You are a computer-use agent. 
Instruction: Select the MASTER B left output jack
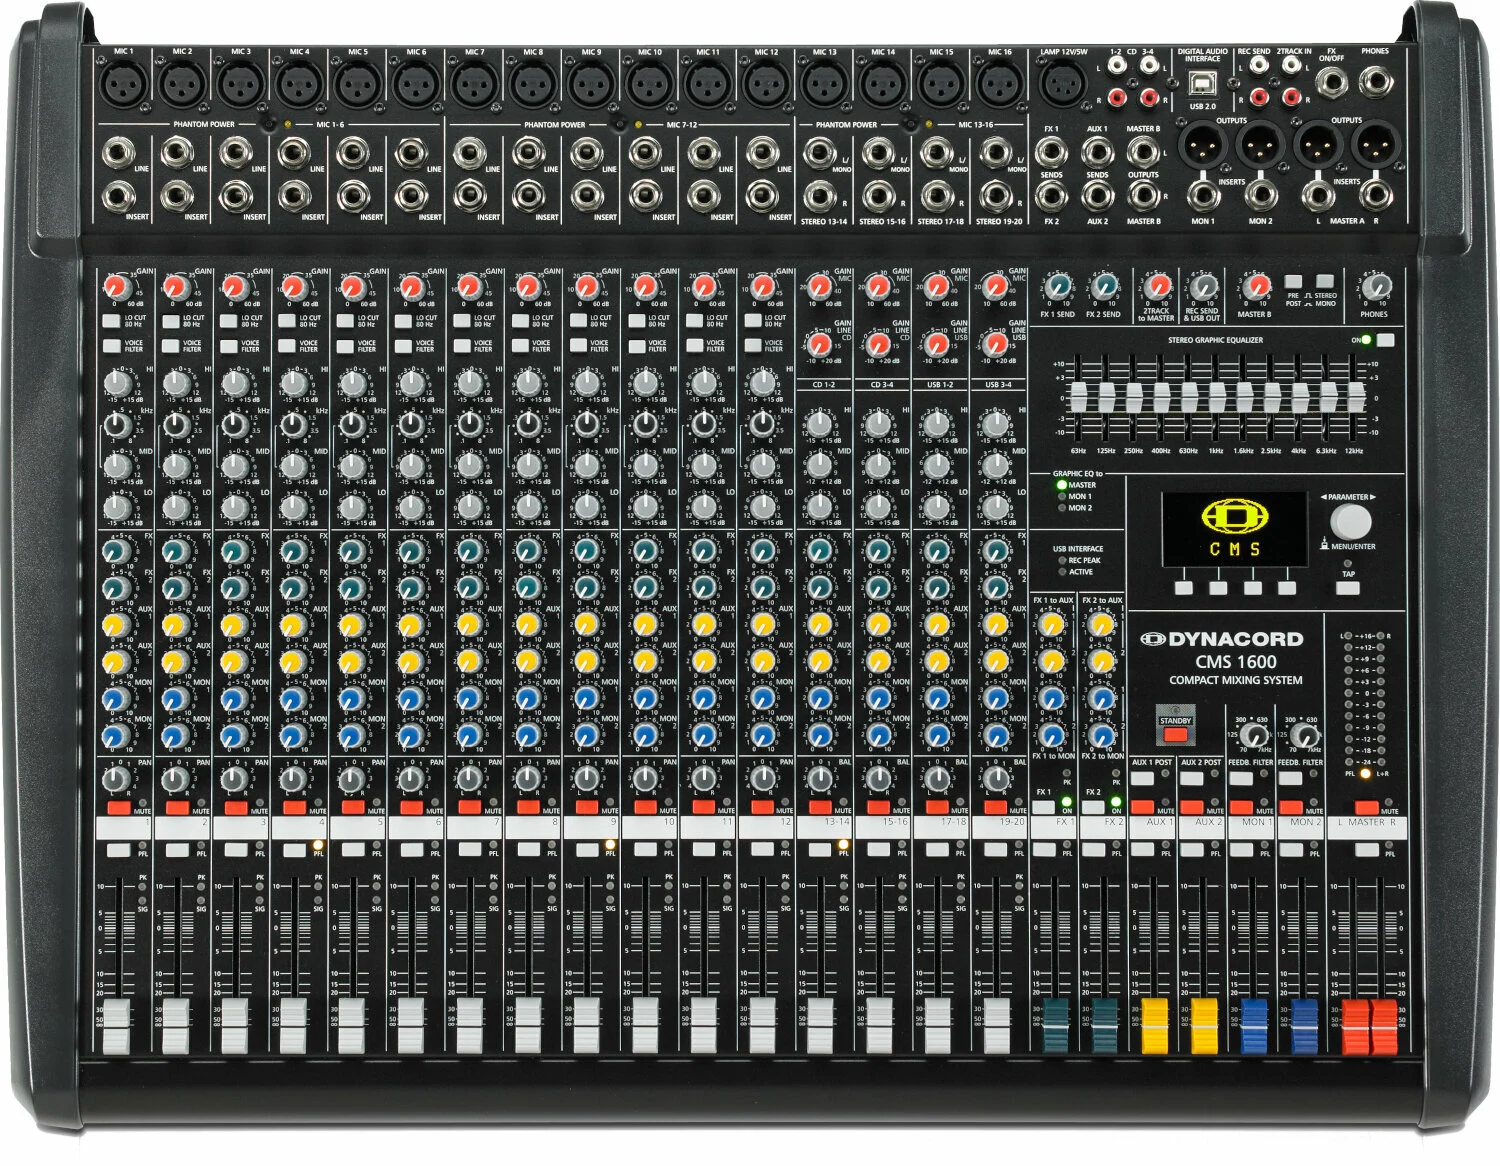tap(1143, 153)
